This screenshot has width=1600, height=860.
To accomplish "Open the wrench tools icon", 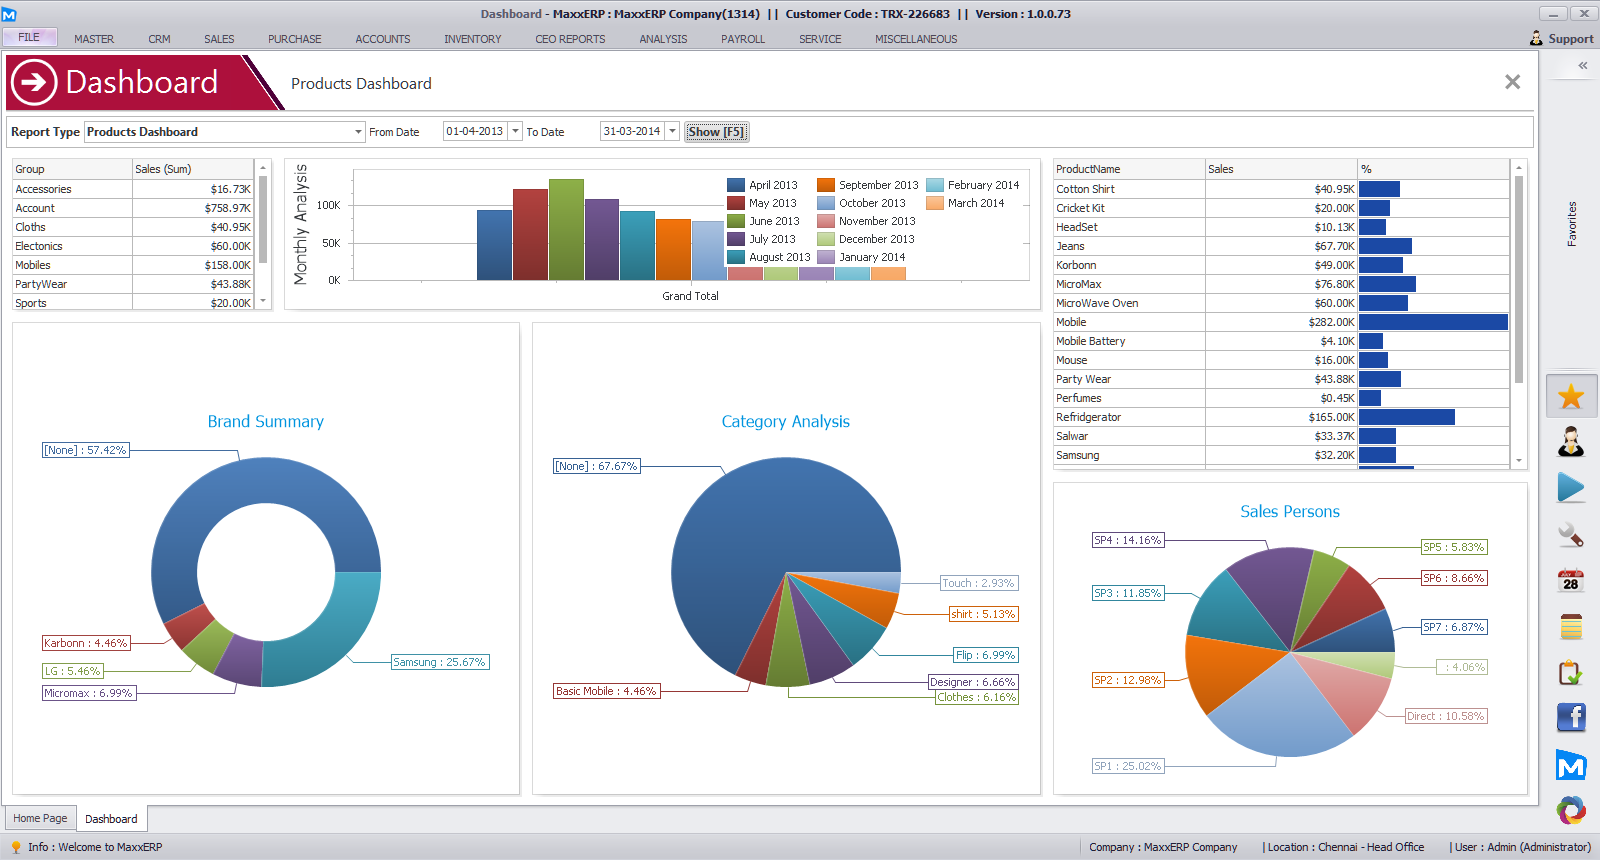I will point(1571,535).
